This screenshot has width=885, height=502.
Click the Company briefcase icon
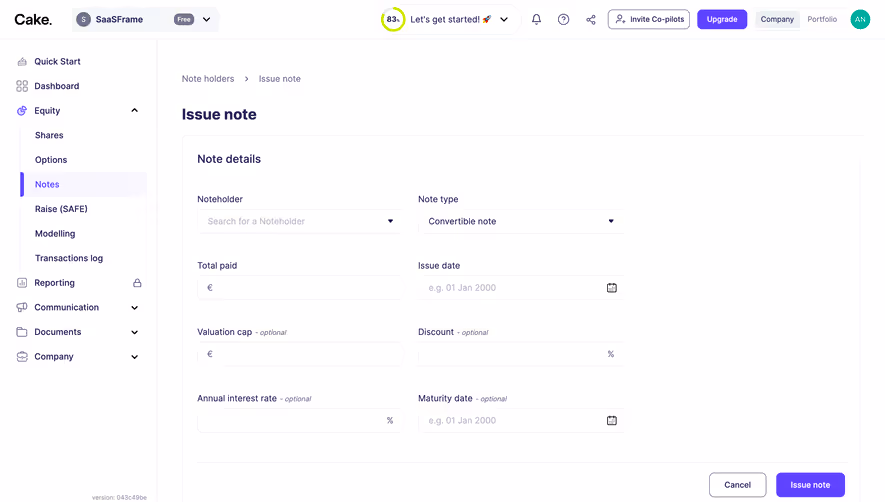[22, 357]
